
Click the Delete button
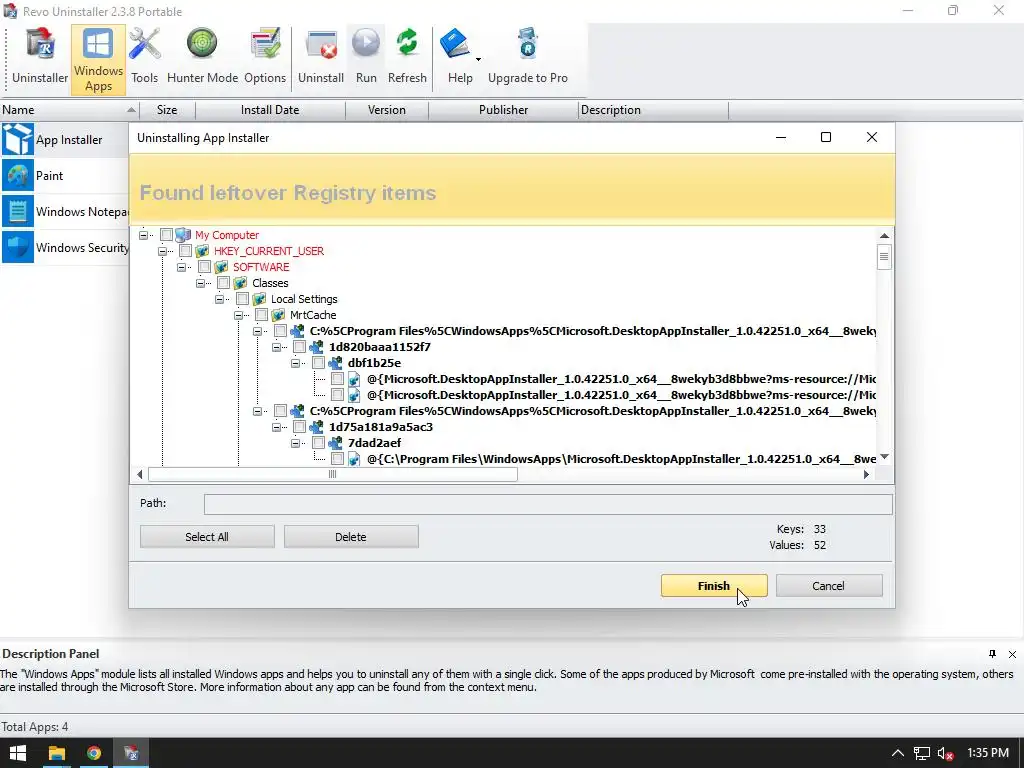click(x=351, y=537)
